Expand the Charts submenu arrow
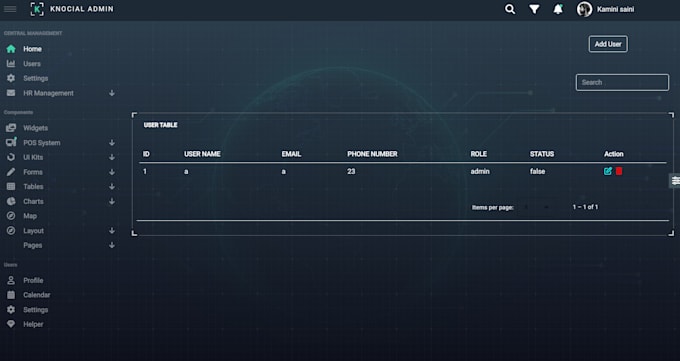 112,201
